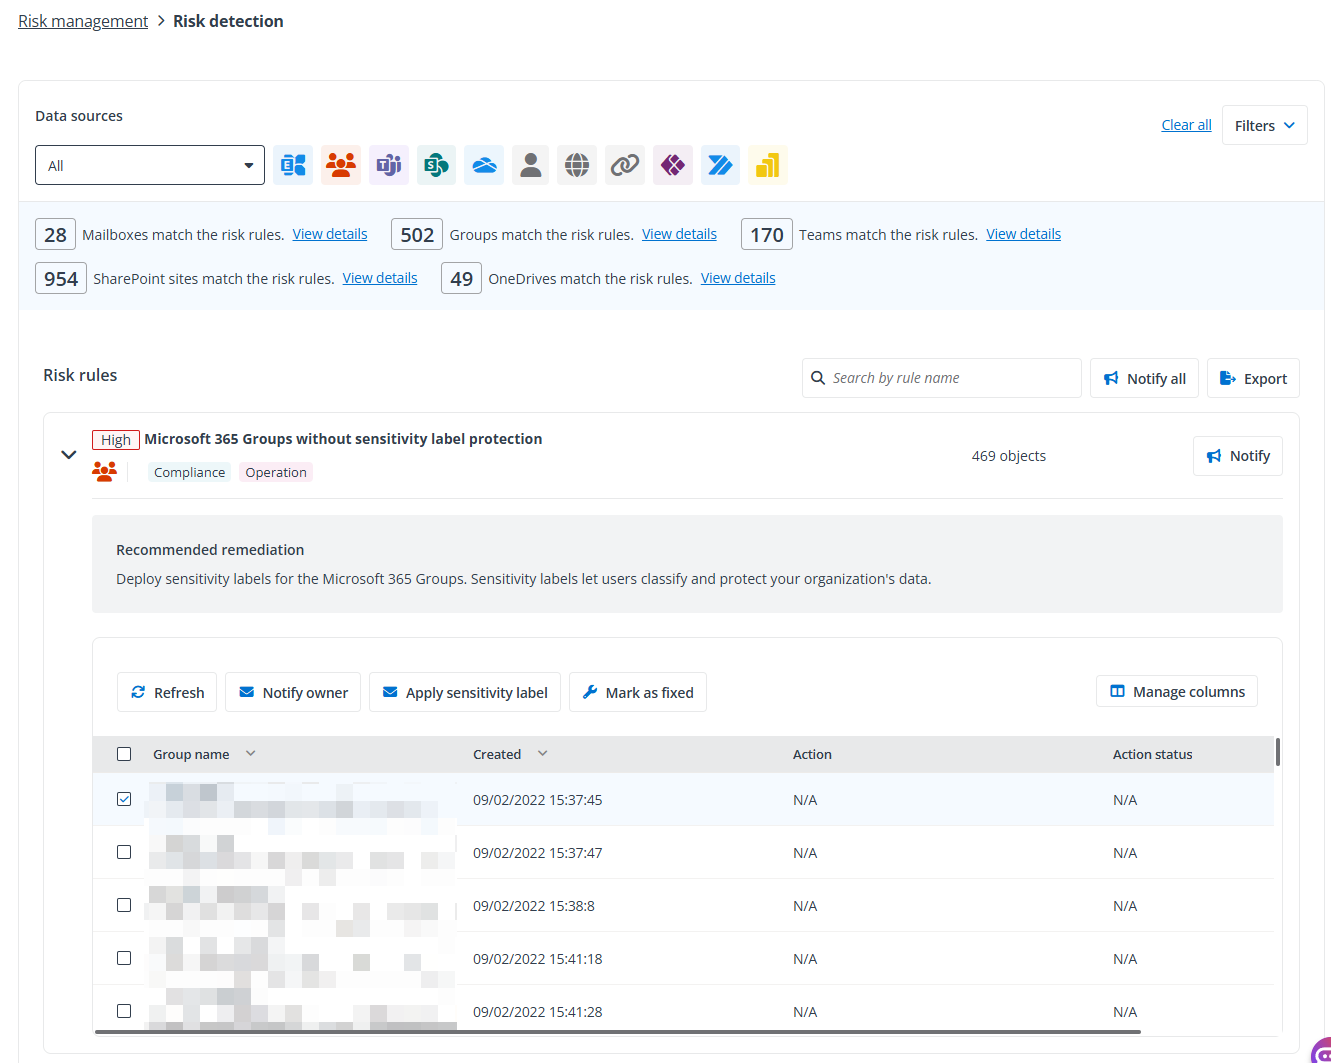Image resolution: width=1331 pixels, height=1063 pixels.
Task: Select the chain link data source icon
Action: [x=625, y=165]
